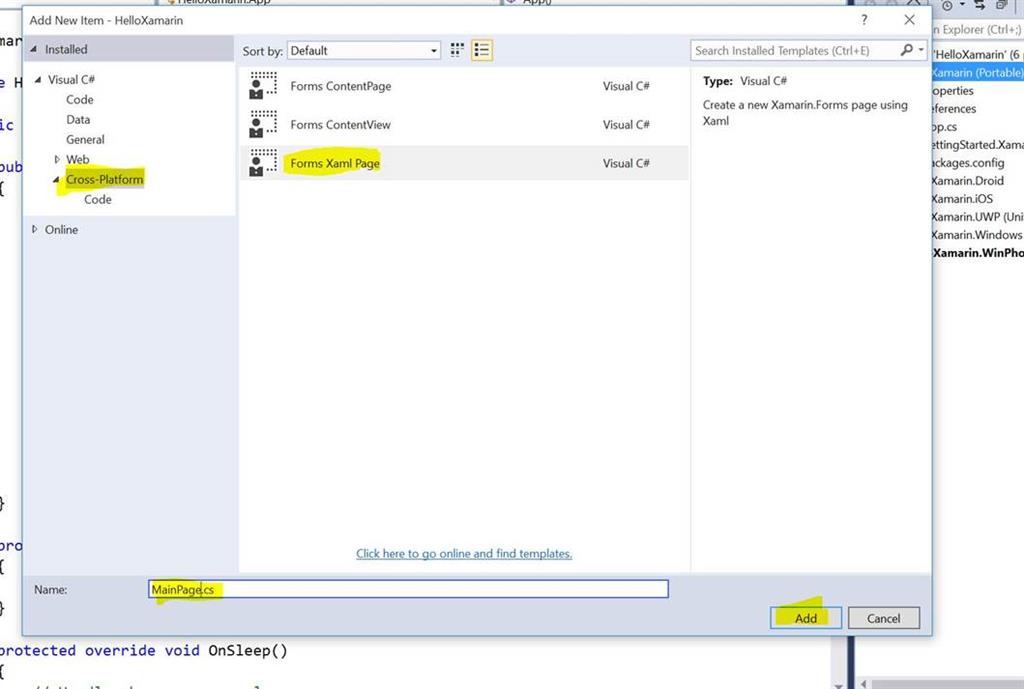Select Code under Cross-Platform
This screenshot has width=1024, height=689.
[x=97, y=200]
